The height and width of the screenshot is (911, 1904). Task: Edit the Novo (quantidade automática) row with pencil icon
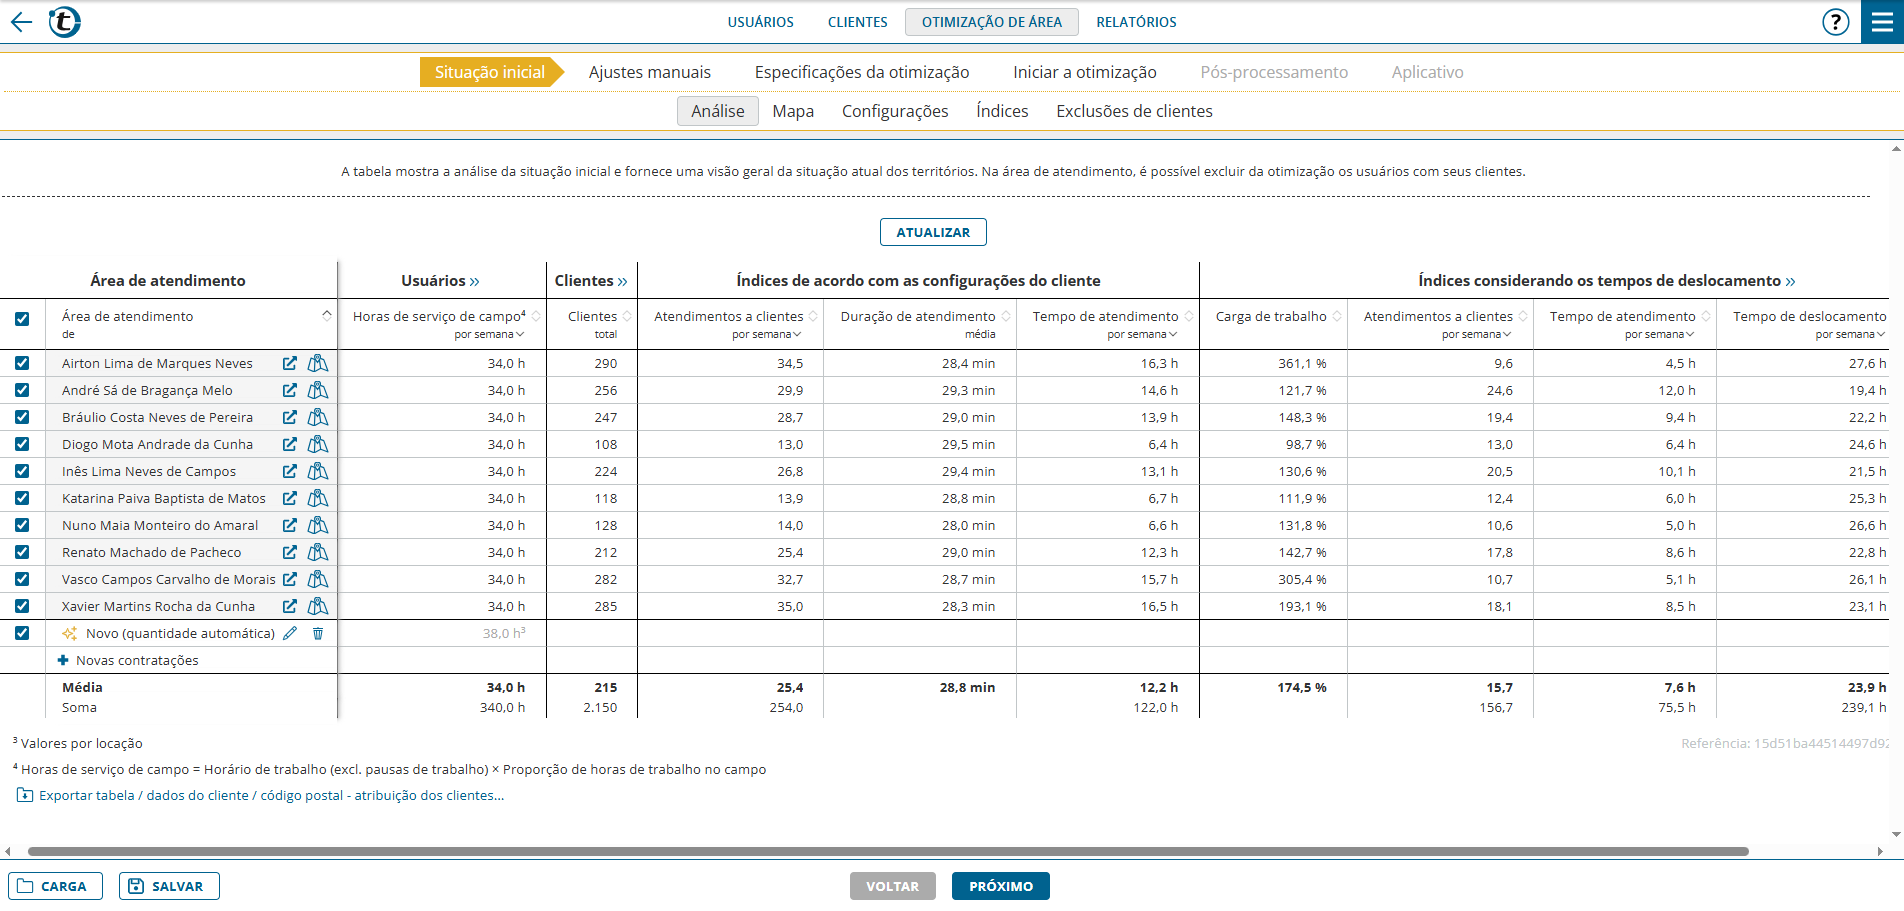(x=290, y=634)
